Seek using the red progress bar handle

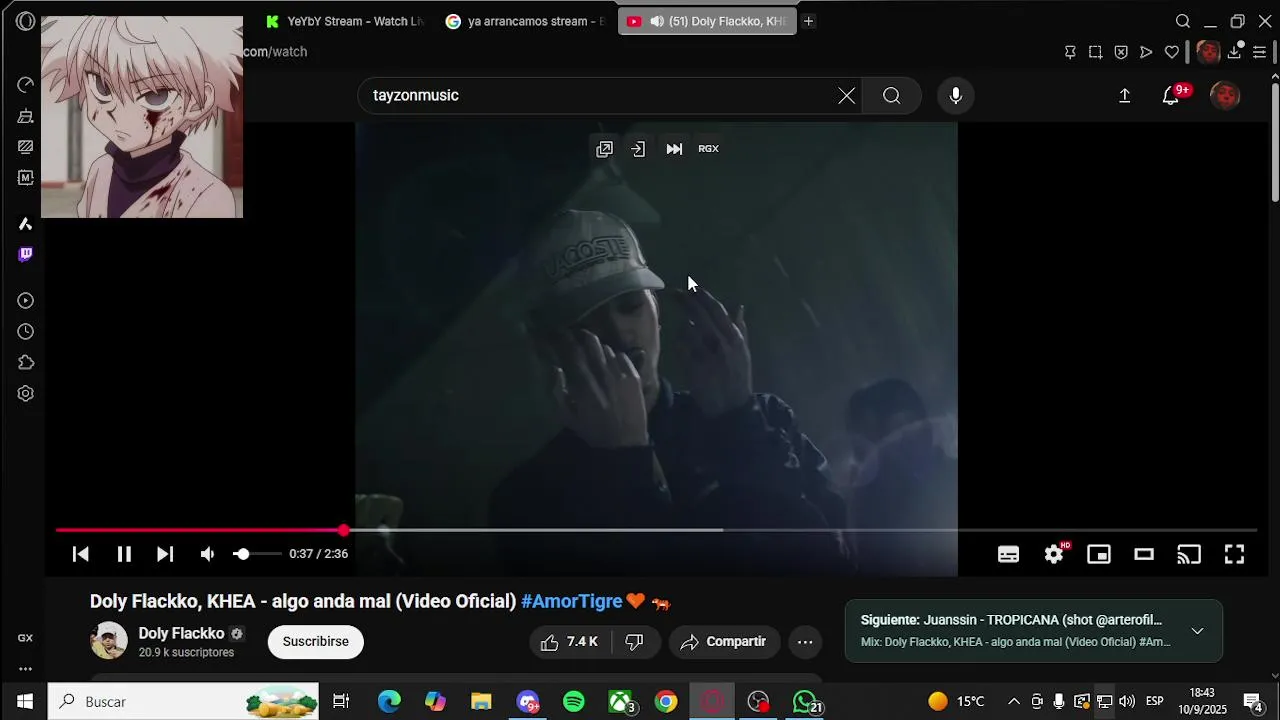click(x=344, y=530)
